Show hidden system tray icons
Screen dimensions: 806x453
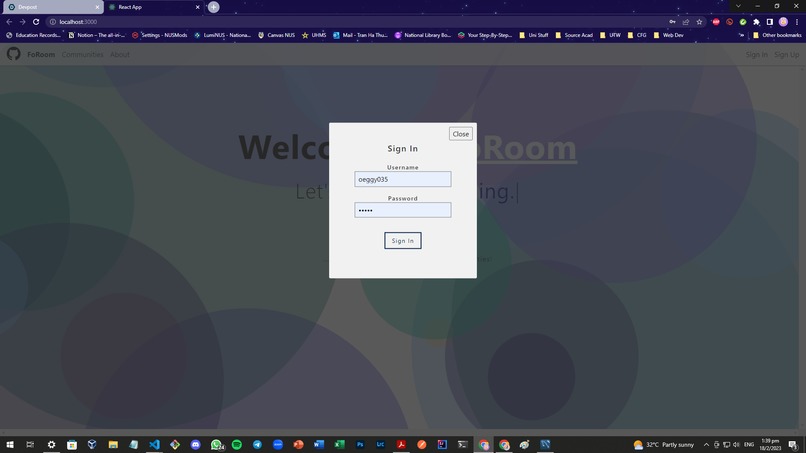[706, 444]
